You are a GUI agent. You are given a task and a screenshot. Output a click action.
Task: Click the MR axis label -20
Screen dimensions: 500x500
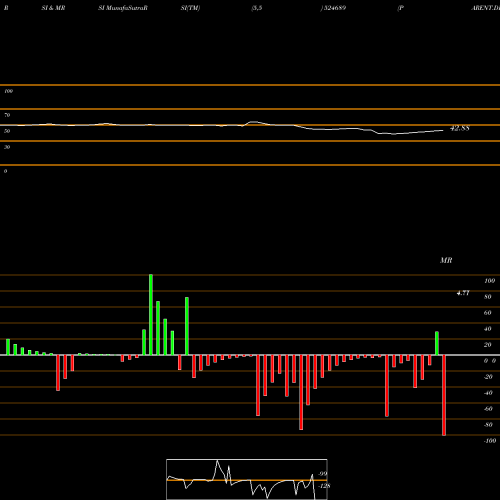click(488, 377)
